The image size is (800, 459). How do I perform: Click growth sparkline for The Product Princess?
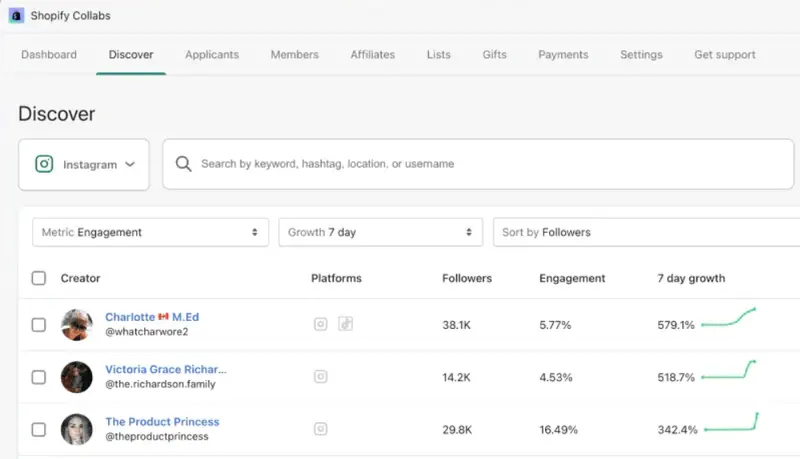pyautogui.click(x=732, y=422)
